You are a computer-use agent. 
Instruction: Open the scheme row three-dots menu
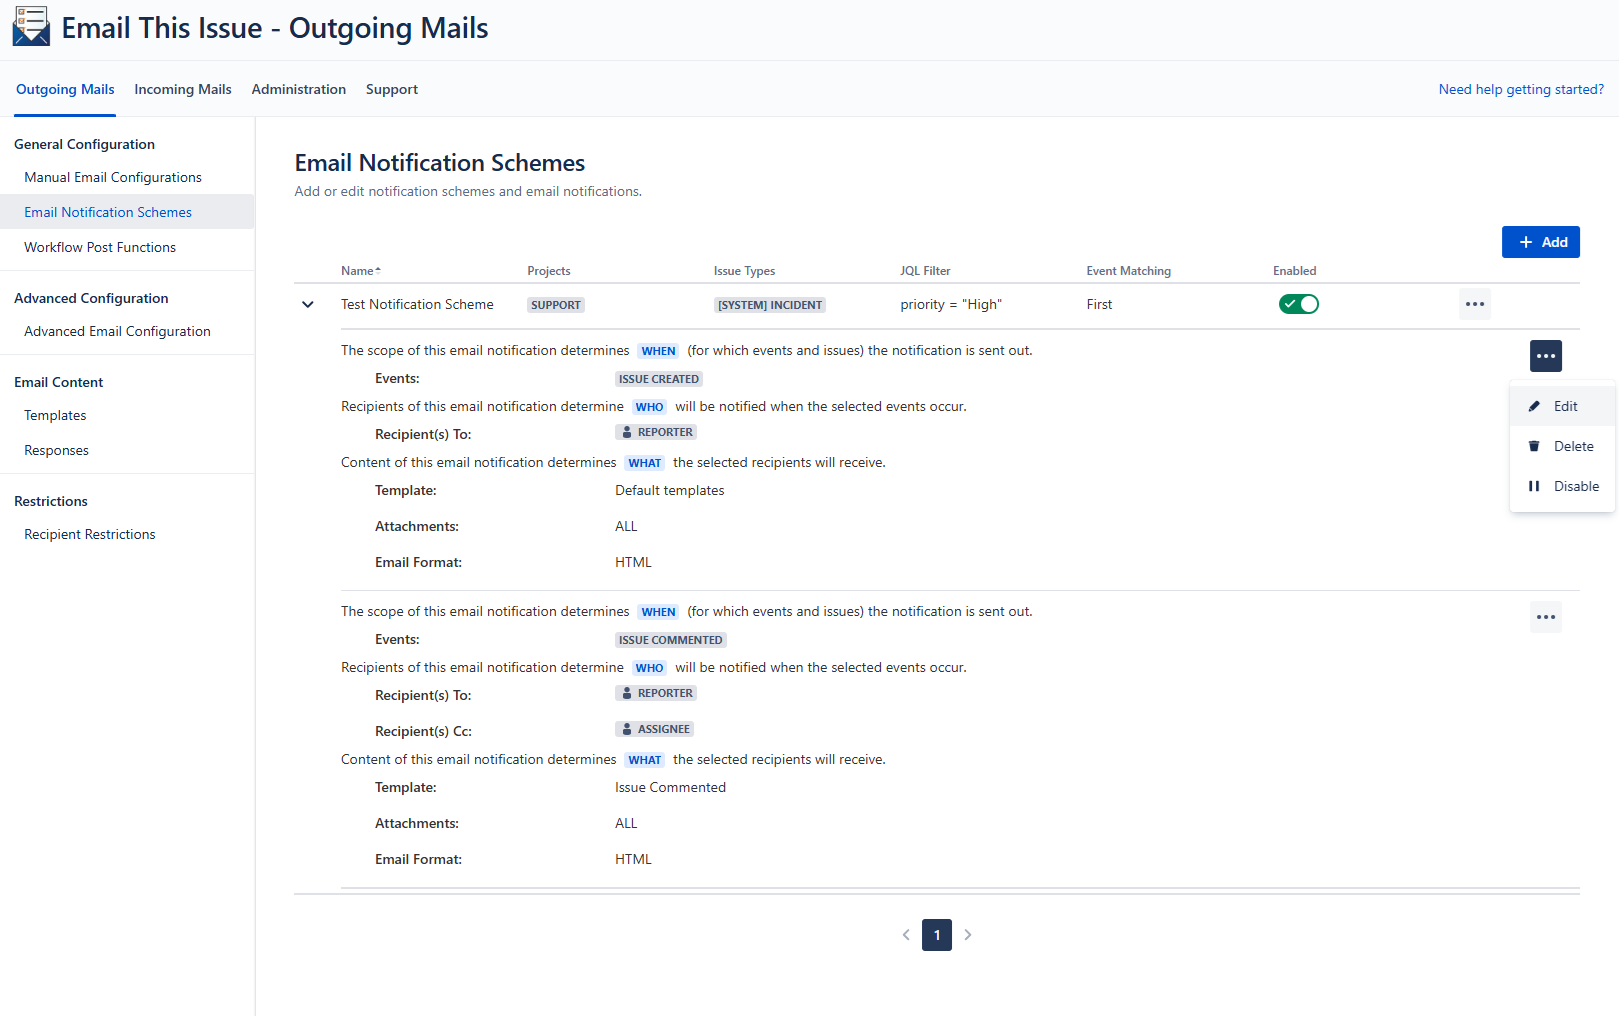1474,304
